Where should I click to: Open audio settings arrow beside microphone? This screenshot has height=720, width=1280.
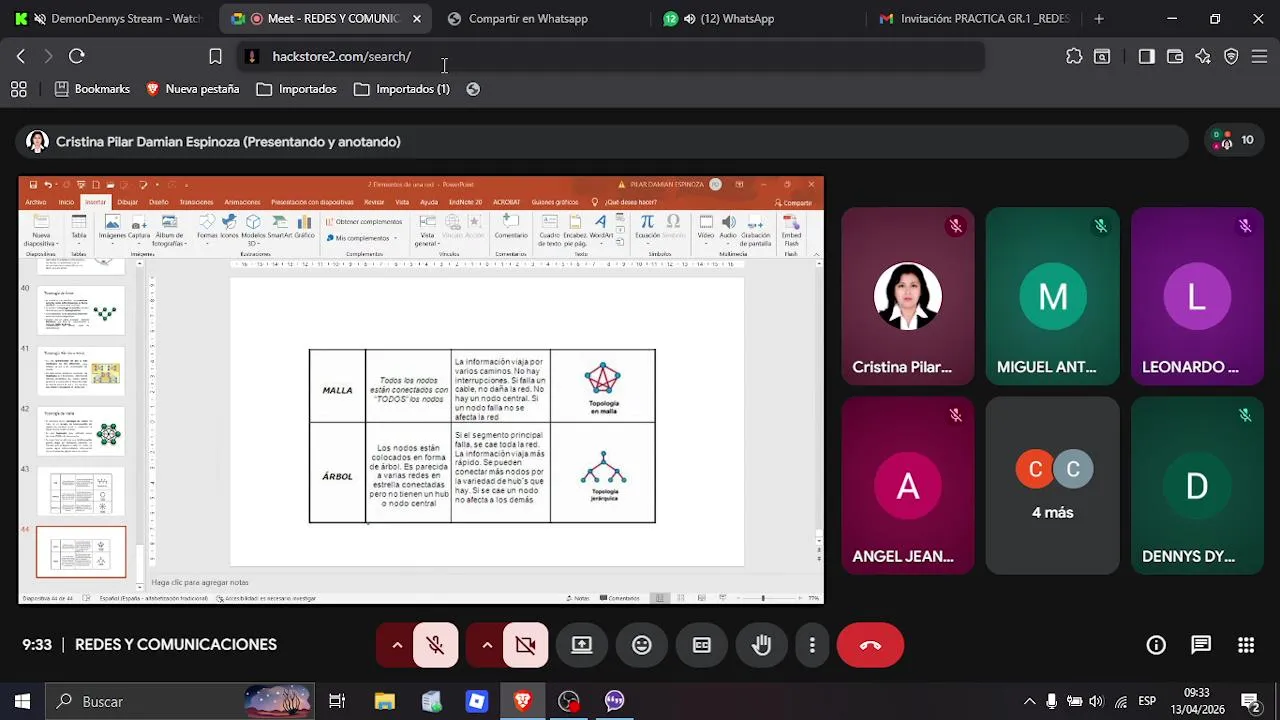[397, 645]
